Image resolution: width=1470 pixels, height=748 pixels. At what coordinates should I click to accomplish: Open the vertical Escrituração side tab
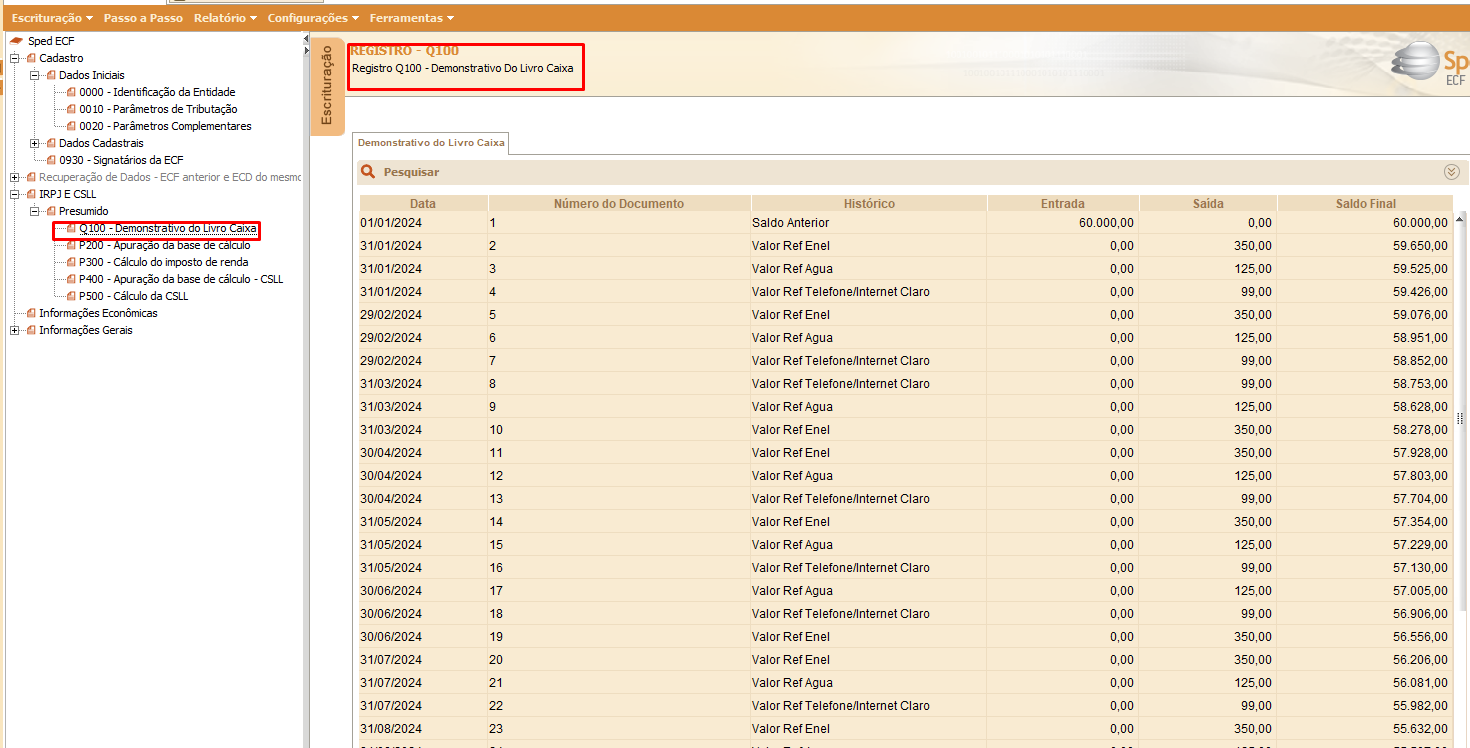coord(327,87)
